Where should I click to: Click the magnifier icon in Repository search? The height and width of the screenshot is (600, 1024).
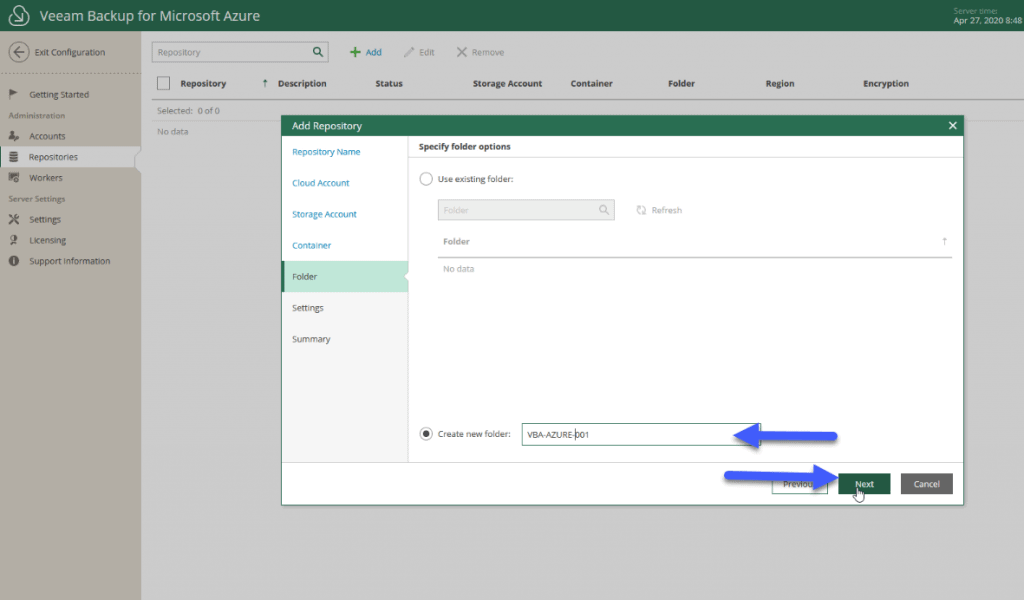tap(317, 52)
